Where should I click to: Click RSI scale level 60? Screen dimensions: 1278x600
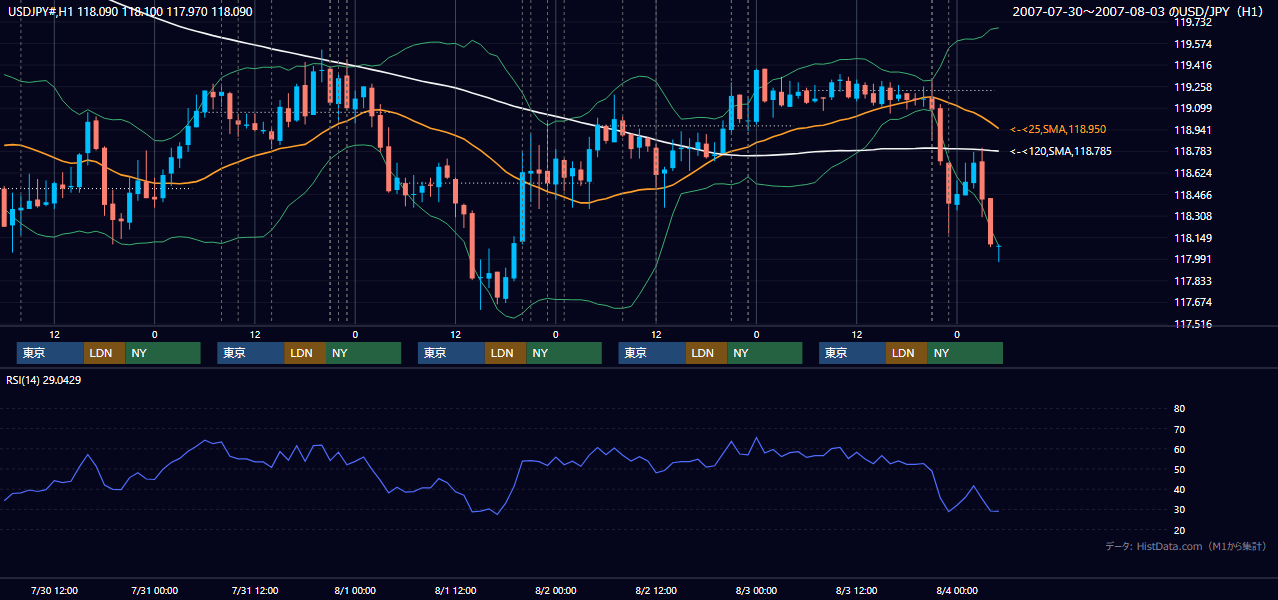1179,449
